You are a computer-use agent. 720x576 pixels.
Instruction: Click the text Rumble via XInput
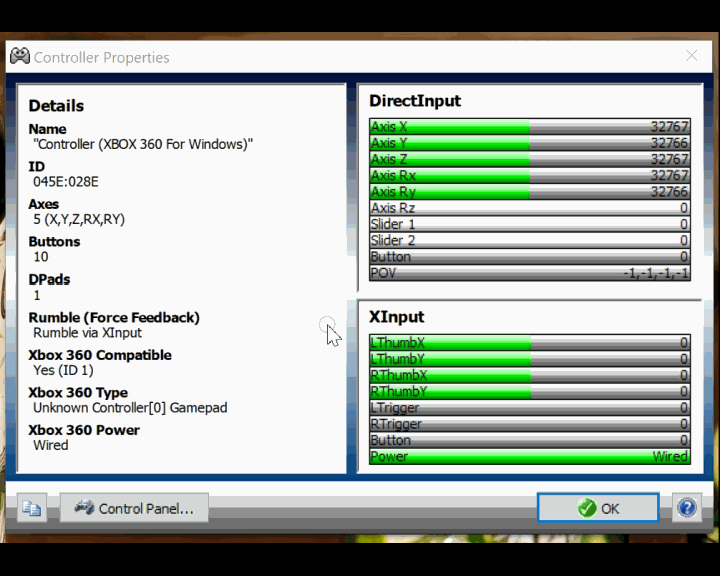[x=87, y=333]
